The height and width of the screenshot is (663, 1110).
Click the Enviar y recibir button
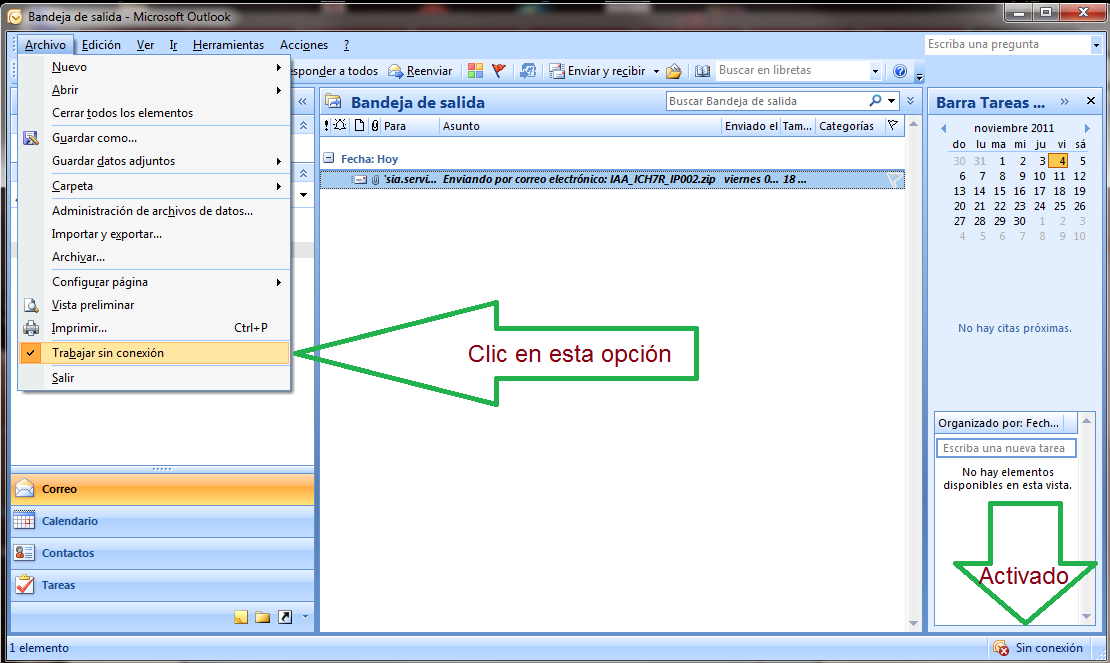pyautogui.click(x=598, y=71)
